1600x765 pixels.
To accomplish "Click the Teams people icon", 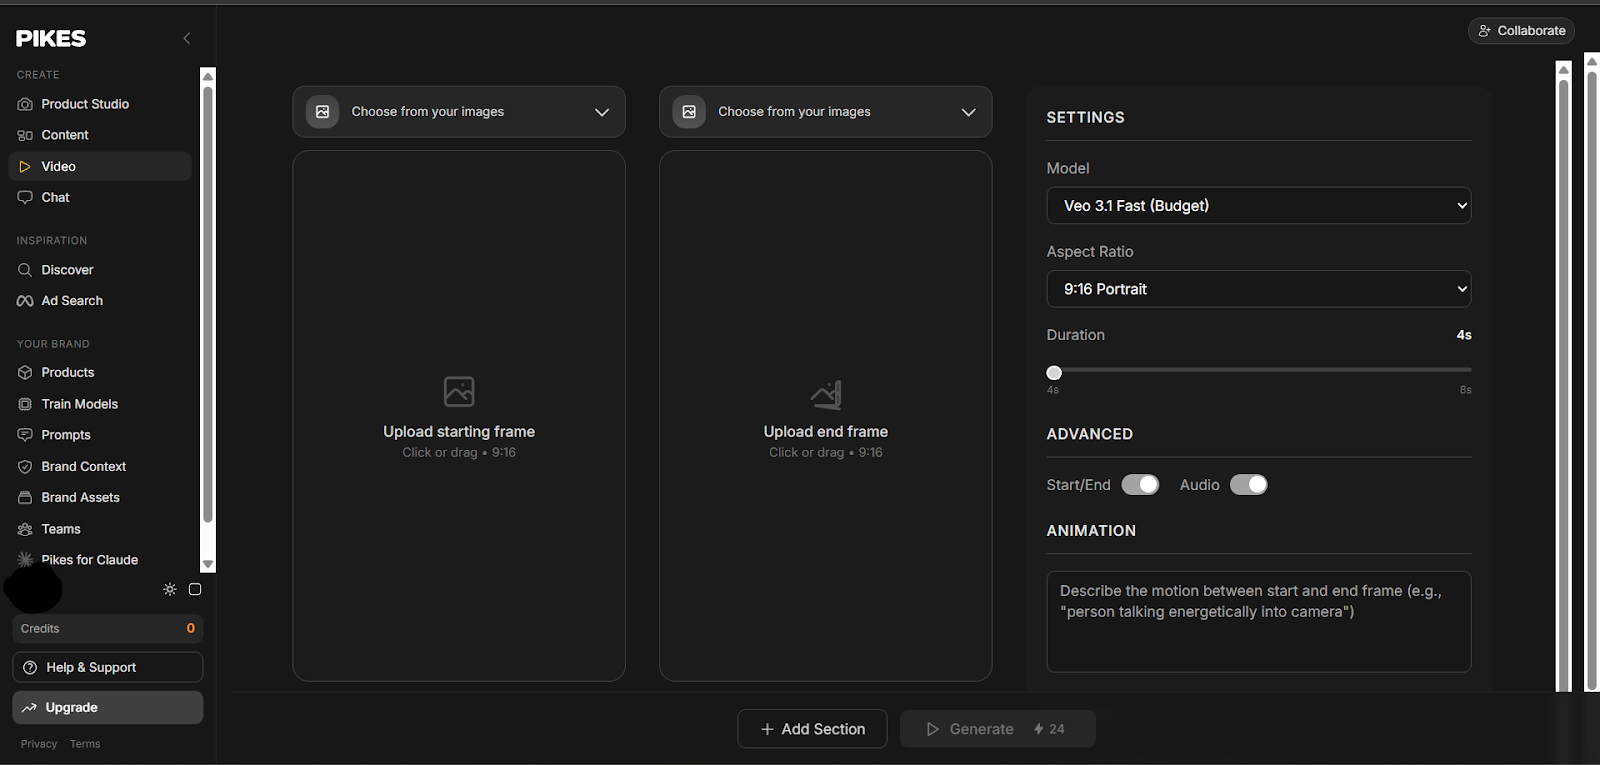I will (x=25, y=529).
